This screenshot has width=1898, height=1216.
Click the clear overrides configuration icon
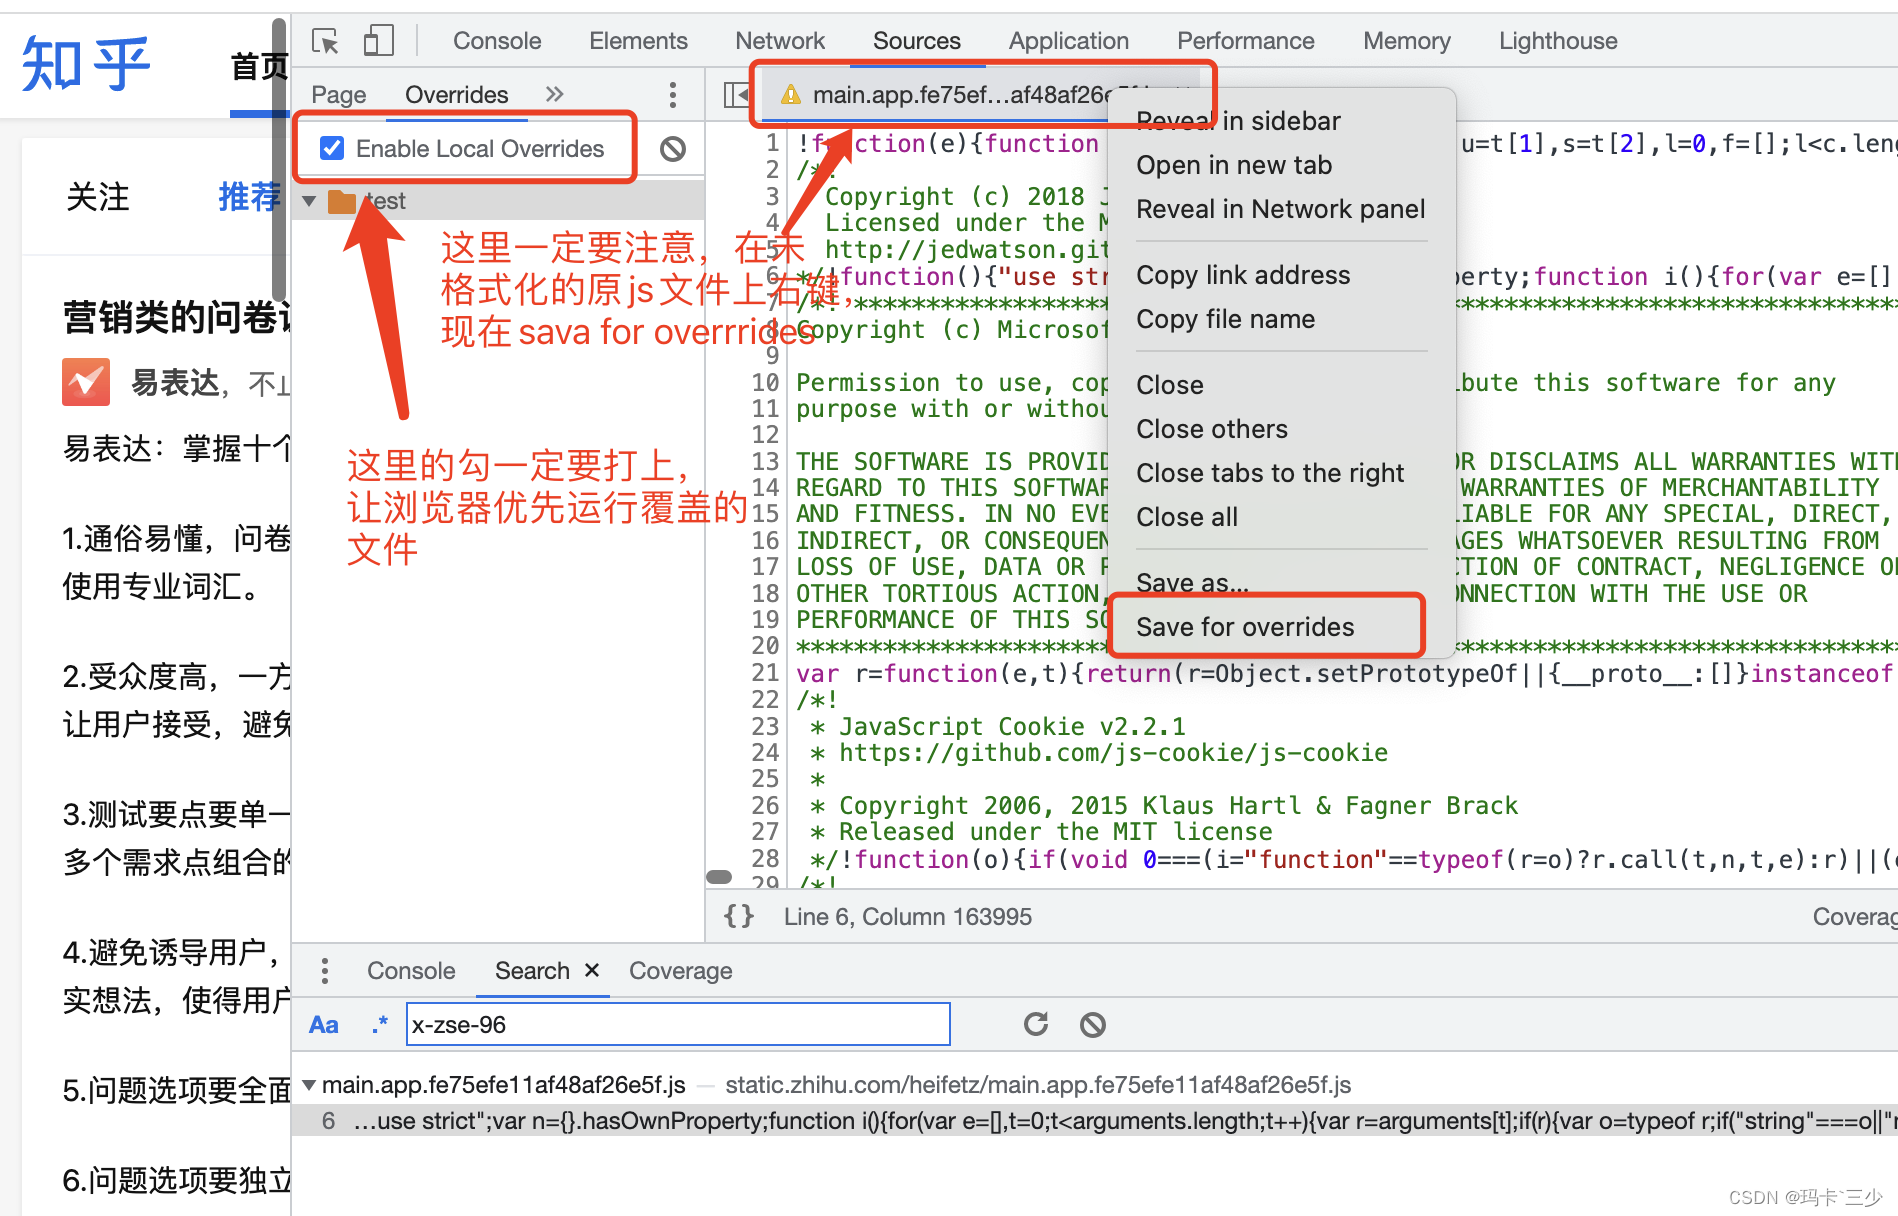(x=673, y=149)
